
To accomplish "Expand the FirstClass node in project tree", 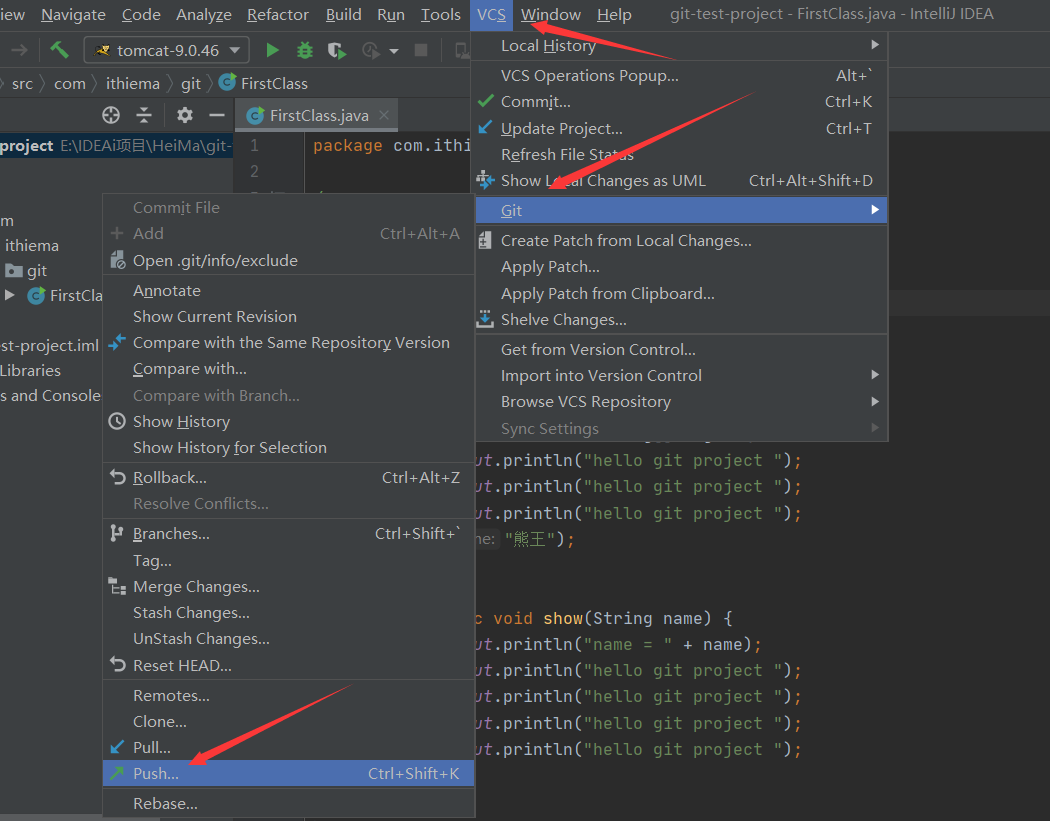I will (x=9, y=295).
